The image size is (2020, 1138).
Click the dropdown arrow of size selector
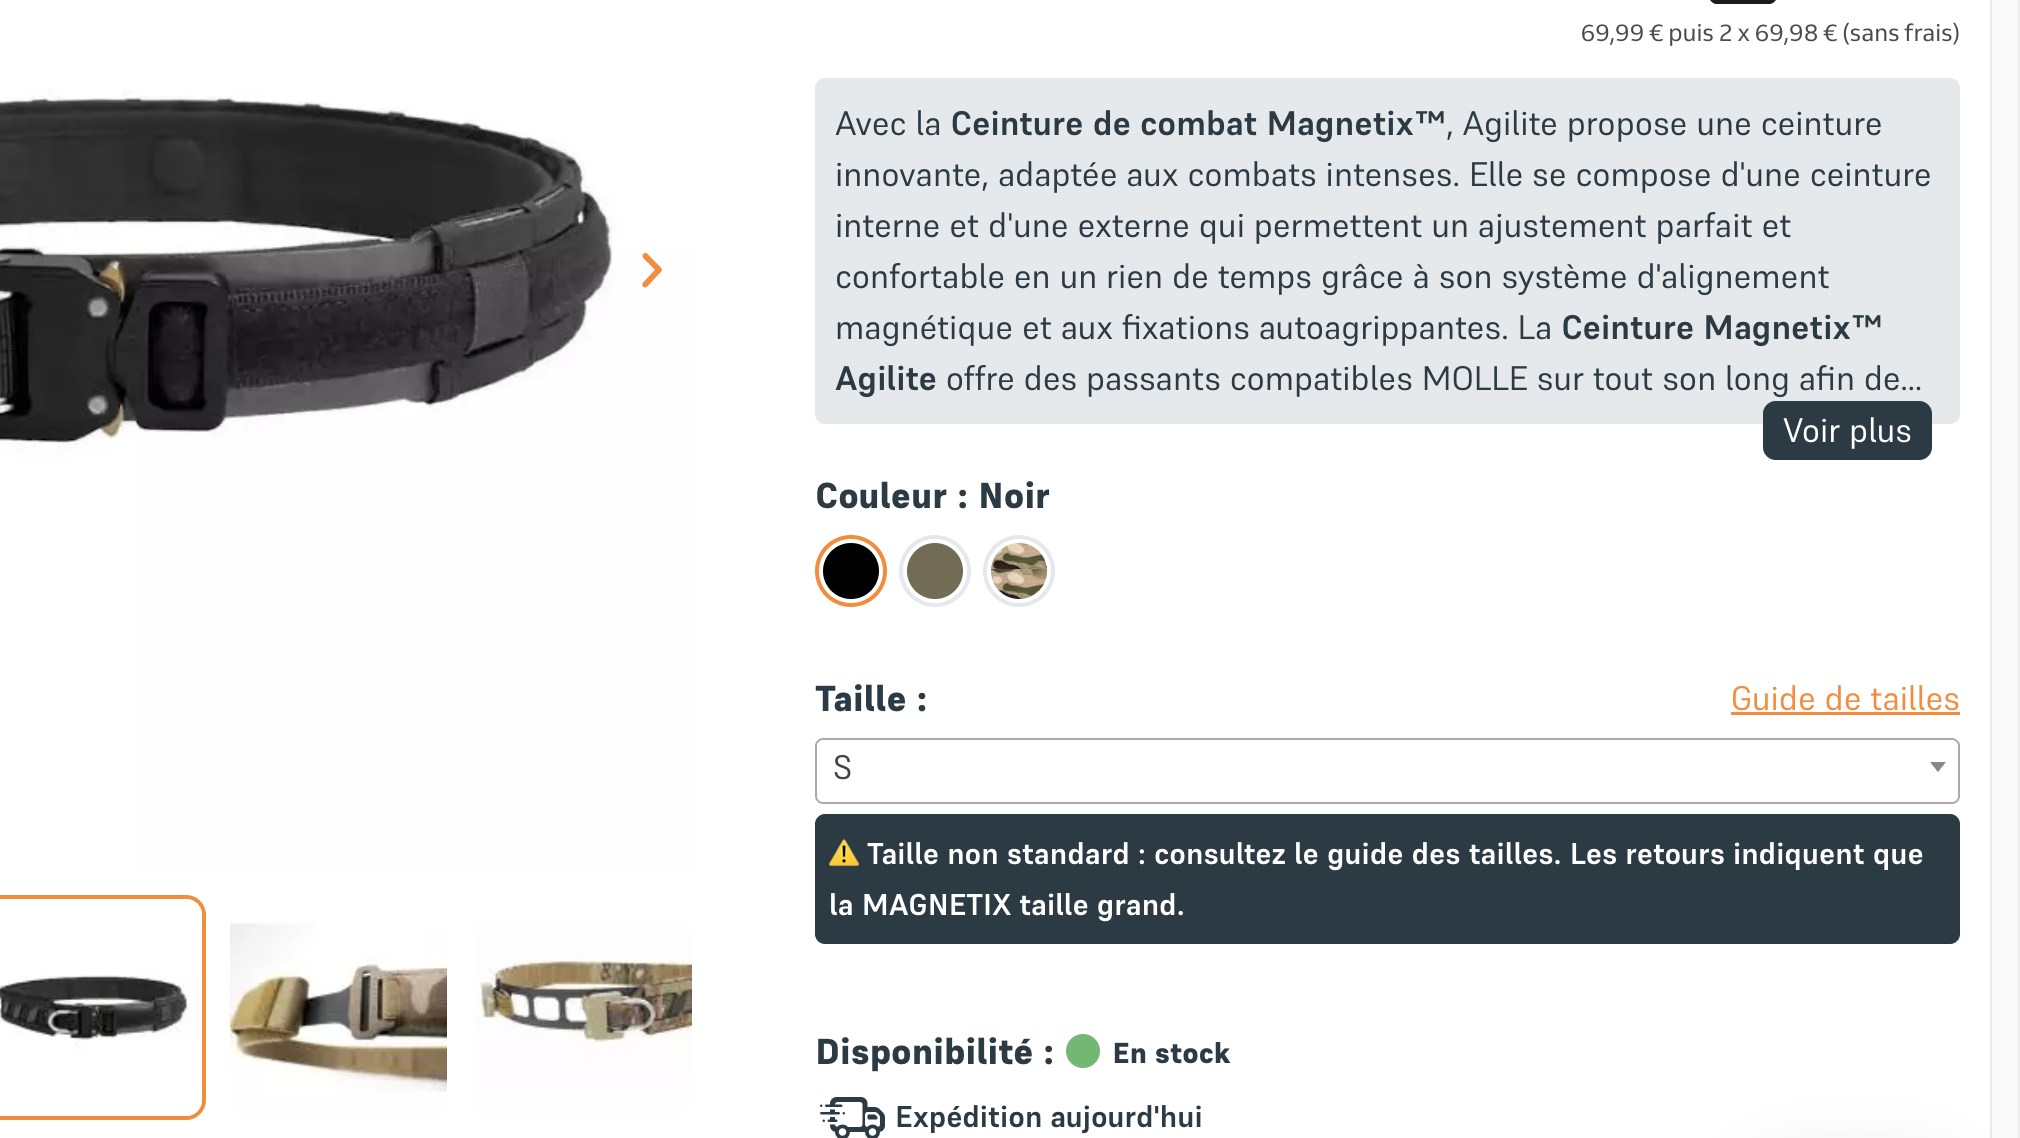1937,767
